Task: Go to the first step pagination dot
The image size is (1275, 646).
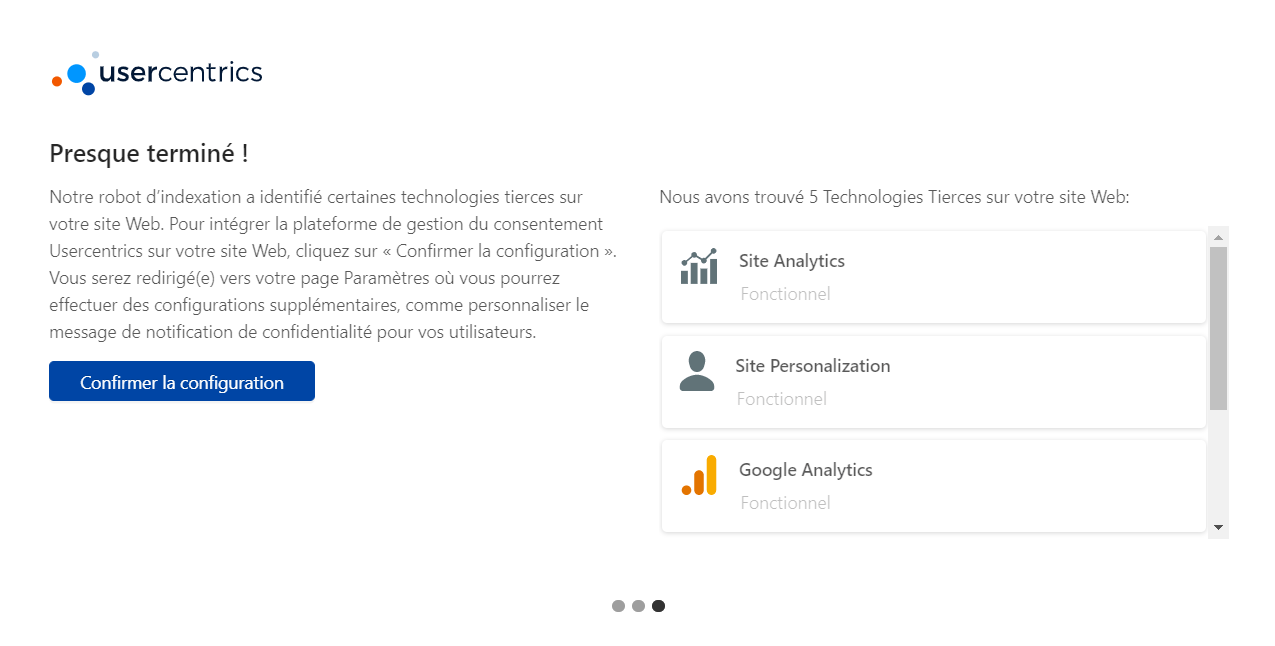Action: pyautogui.click(x=618, y=606)
